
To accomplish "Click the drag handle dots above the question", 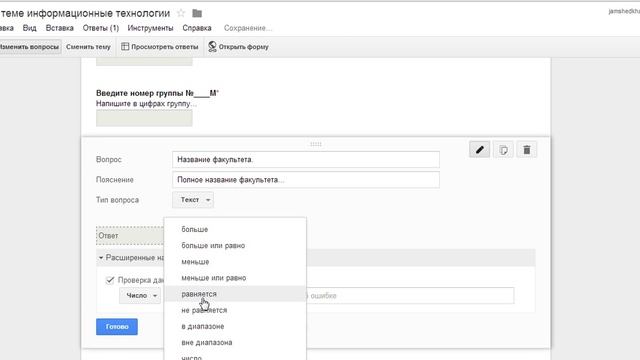I will 316,144.
